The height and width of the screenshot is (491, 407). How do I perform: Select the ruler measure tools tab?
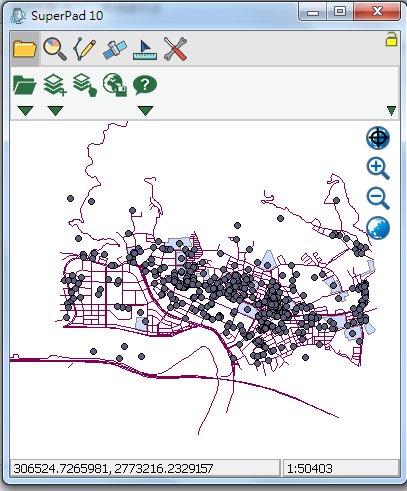click(x=145, y=50)
